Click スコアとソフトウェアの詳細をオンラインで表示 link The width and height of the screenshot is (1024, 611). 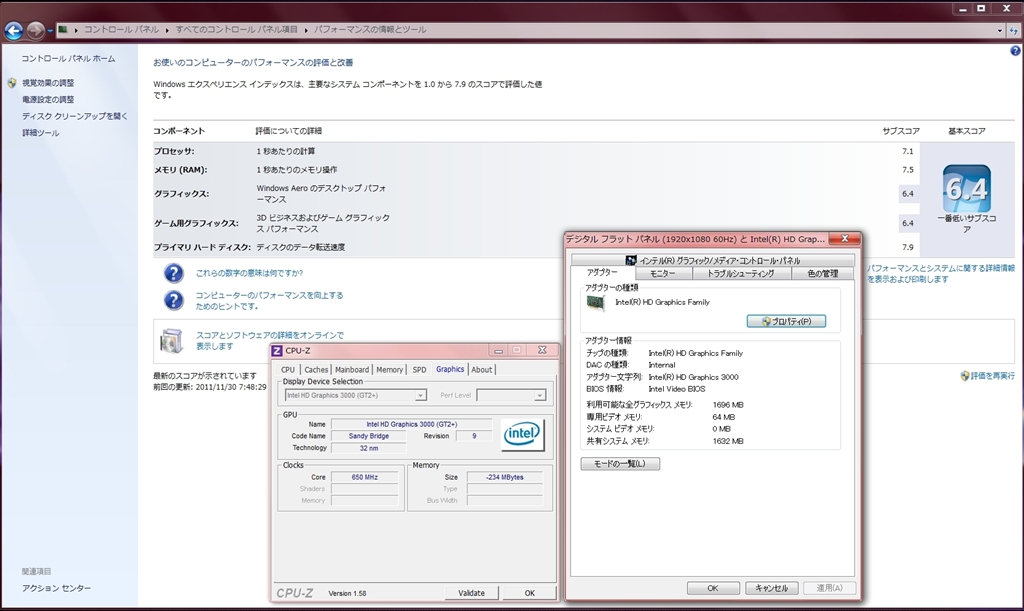269,341
